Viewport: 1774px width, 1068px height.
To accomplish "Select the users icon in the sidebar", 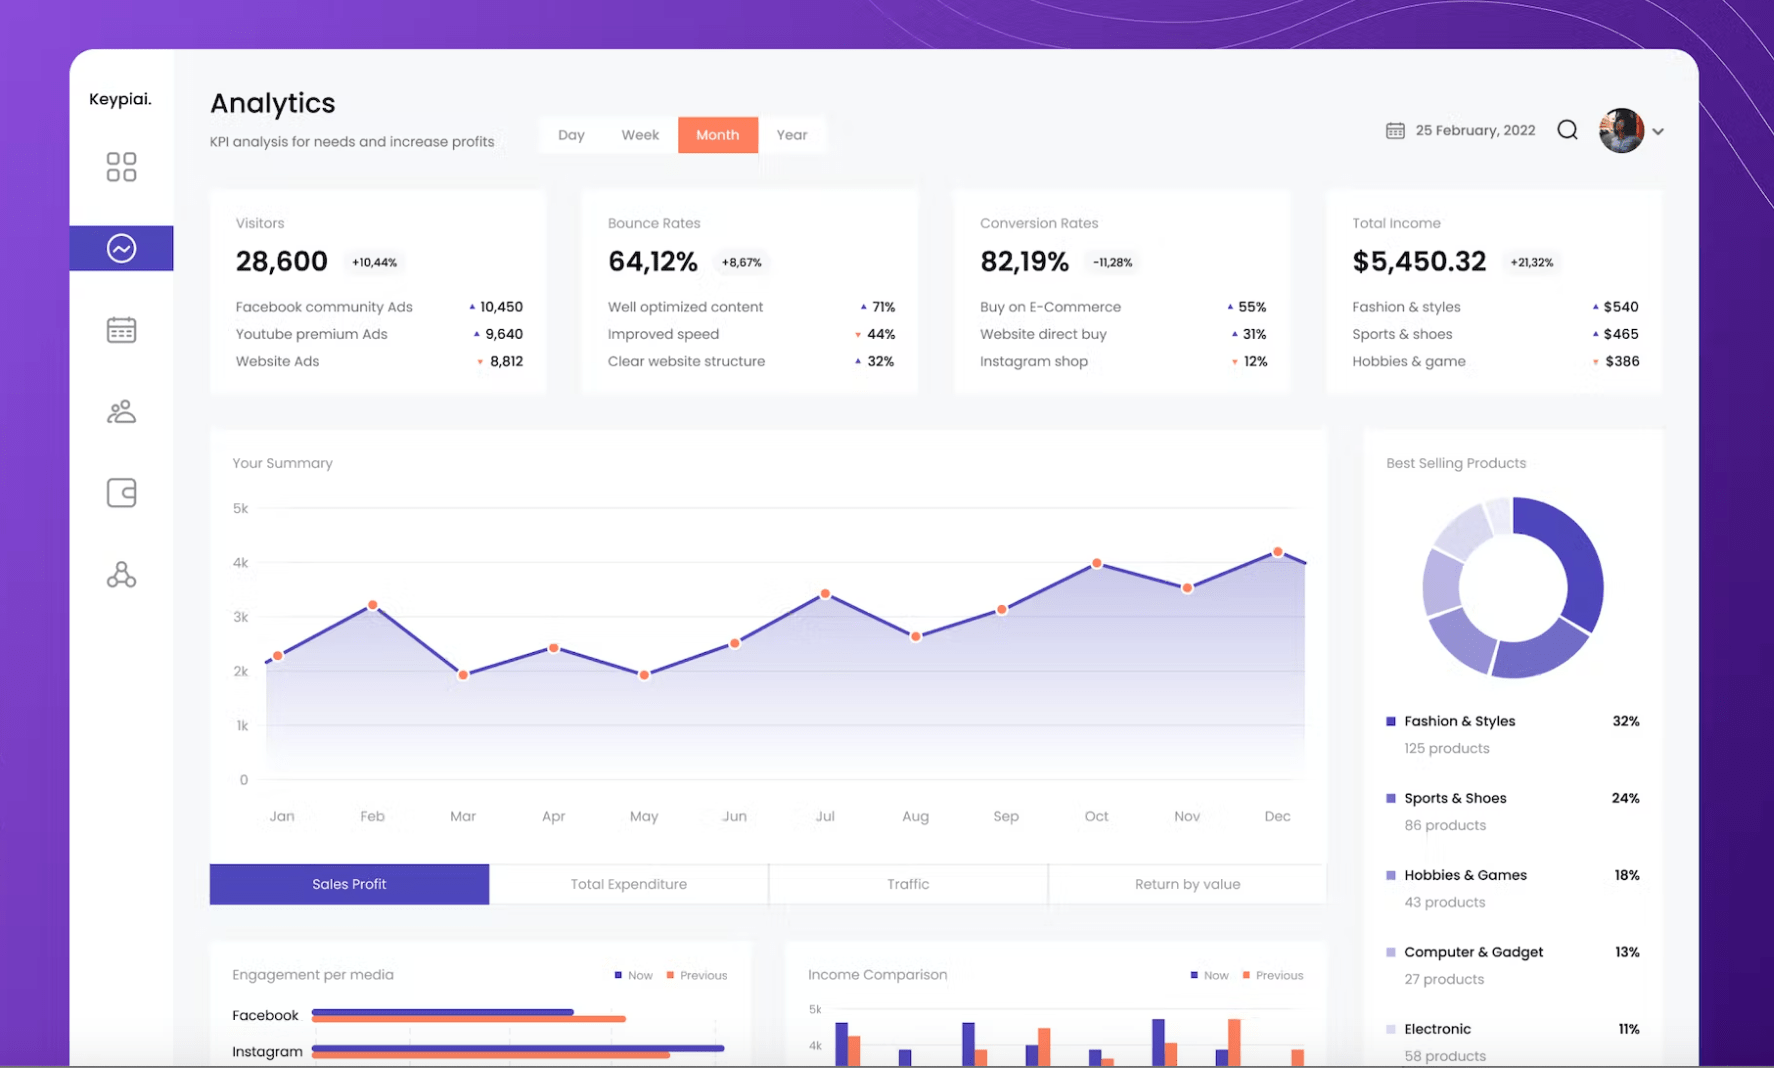I will (x=121, y=411).
